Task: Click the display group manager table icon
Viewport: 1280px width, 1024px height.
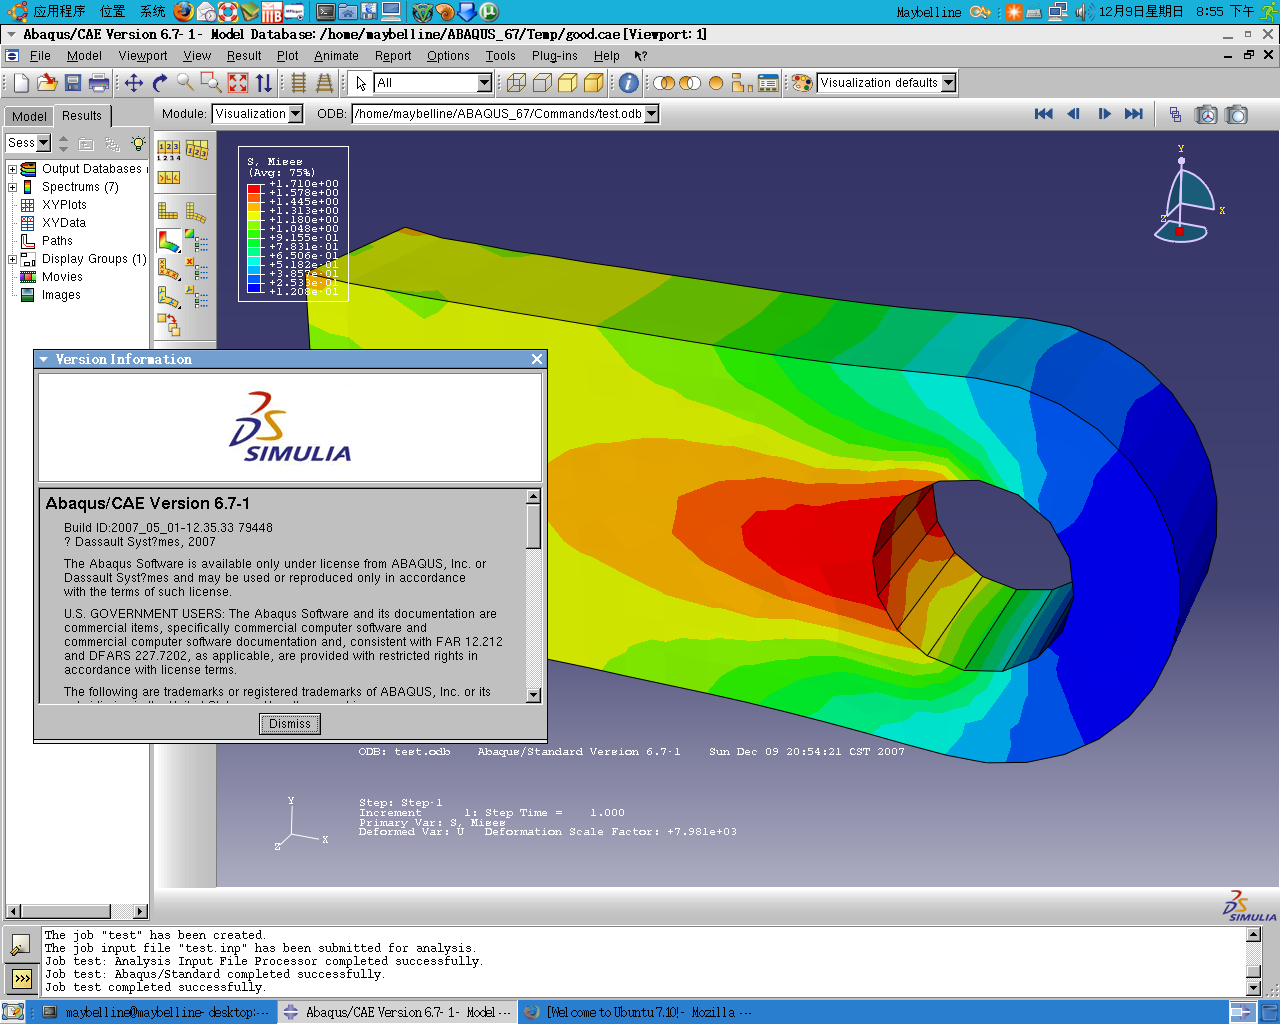Action: point(768,83)
